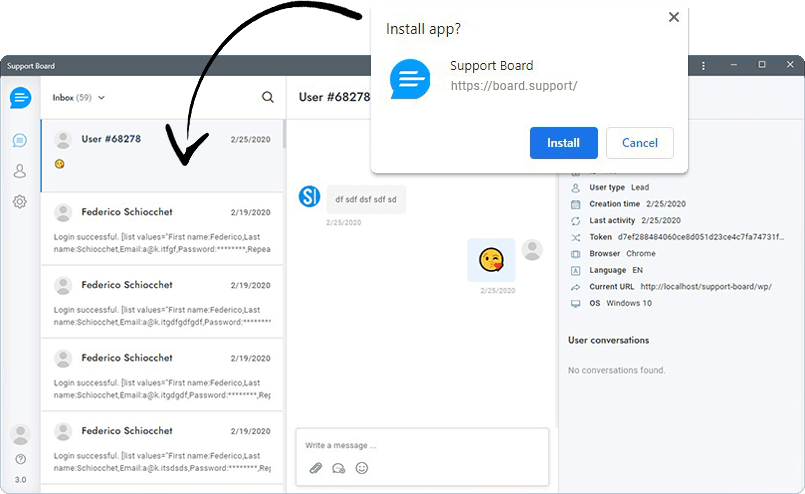Click the kissing emoji message bubble
This screenshot has height=494, width=805.
pyautogui.click(x=491, y=260)
